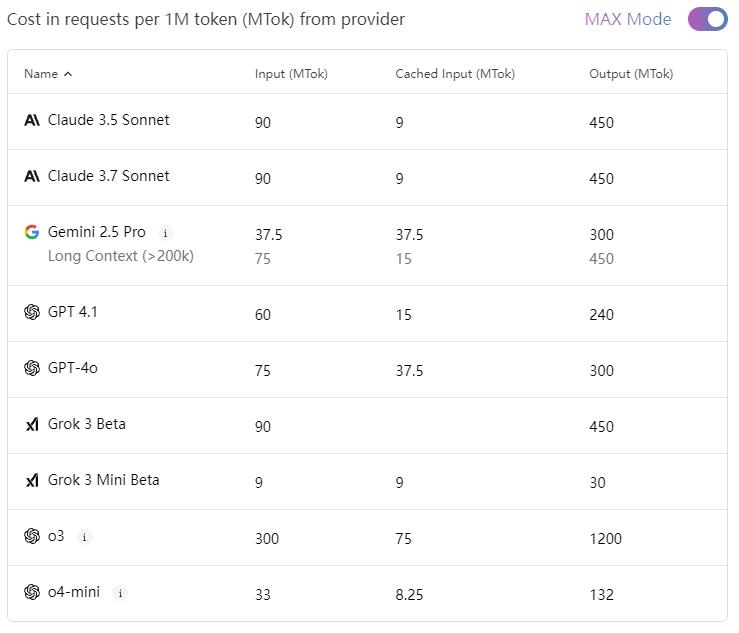Click the Anthropic icon for Claude 3.5 Sonnet

[x=32, y=120]
